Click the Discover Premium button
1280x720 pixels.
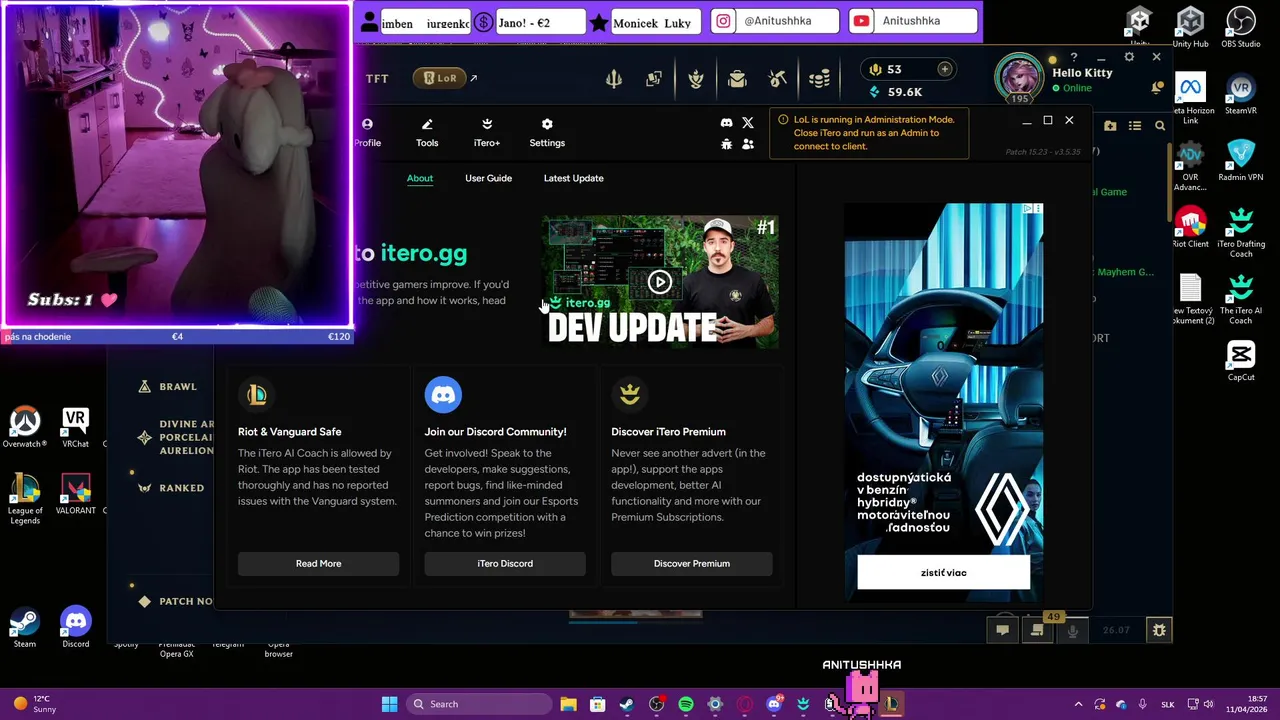click(x=692, y=563)
